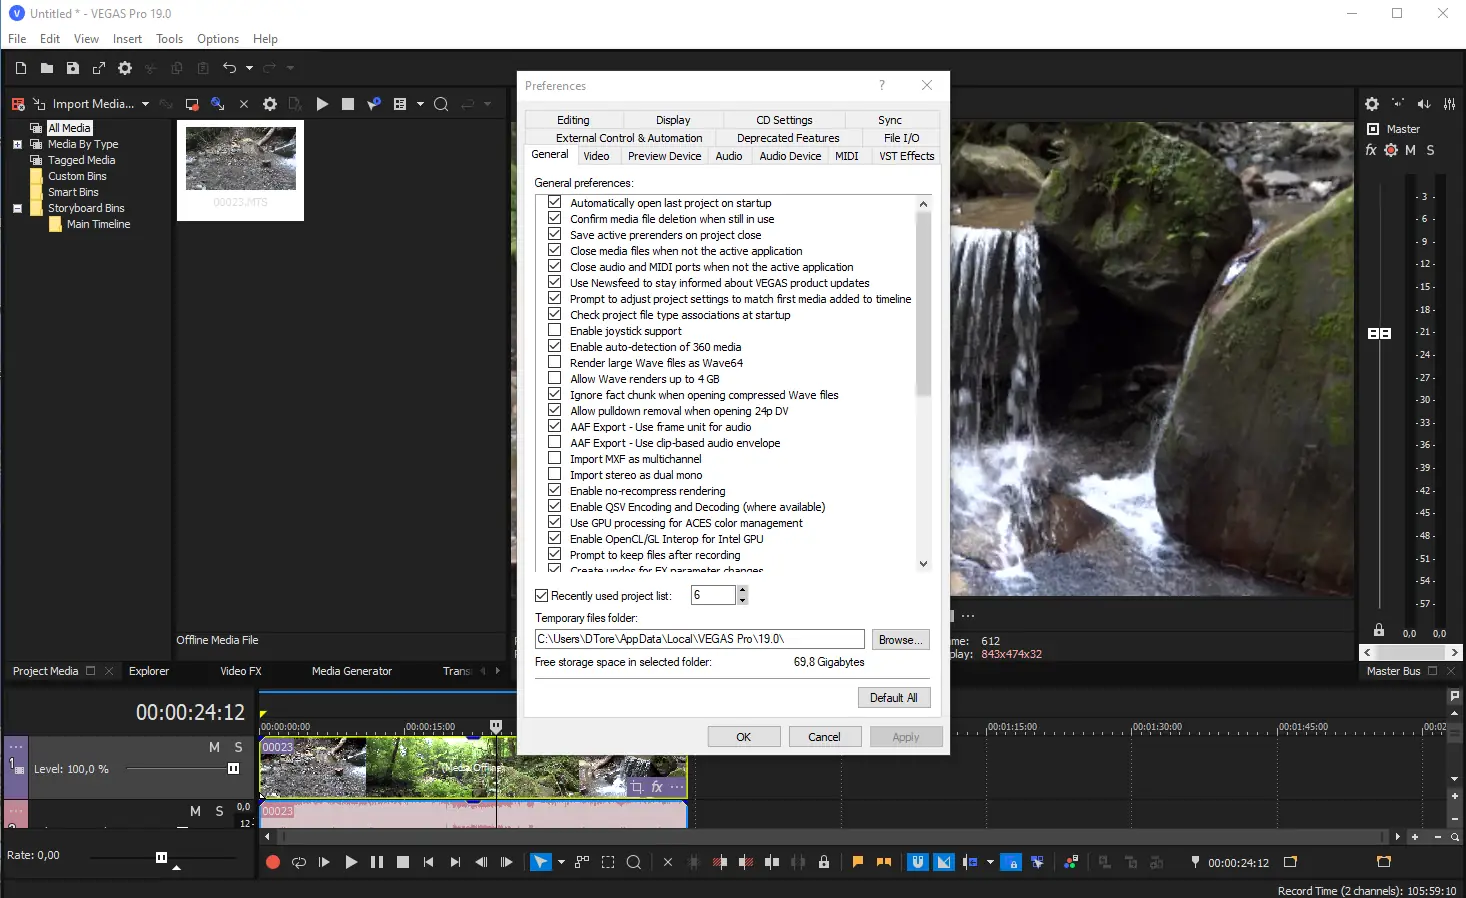Image resolution: width=1466 pixels, height=898 pixels.
Task: Collapse the Storyboard Bins tree node
Action: (17, 208)
